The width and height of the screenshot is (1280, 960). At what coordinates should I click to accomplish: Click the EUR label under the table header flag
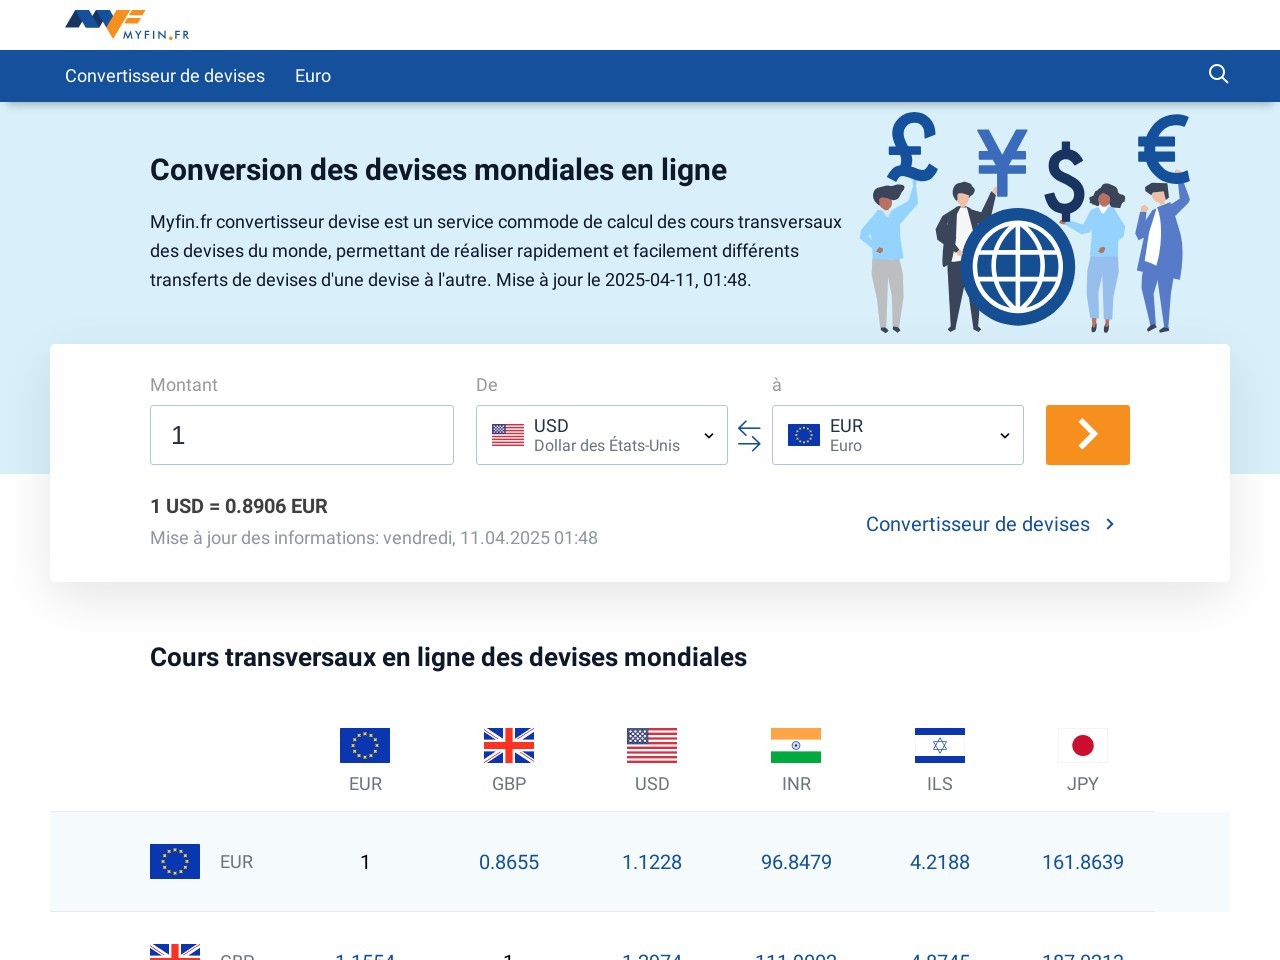365,784
